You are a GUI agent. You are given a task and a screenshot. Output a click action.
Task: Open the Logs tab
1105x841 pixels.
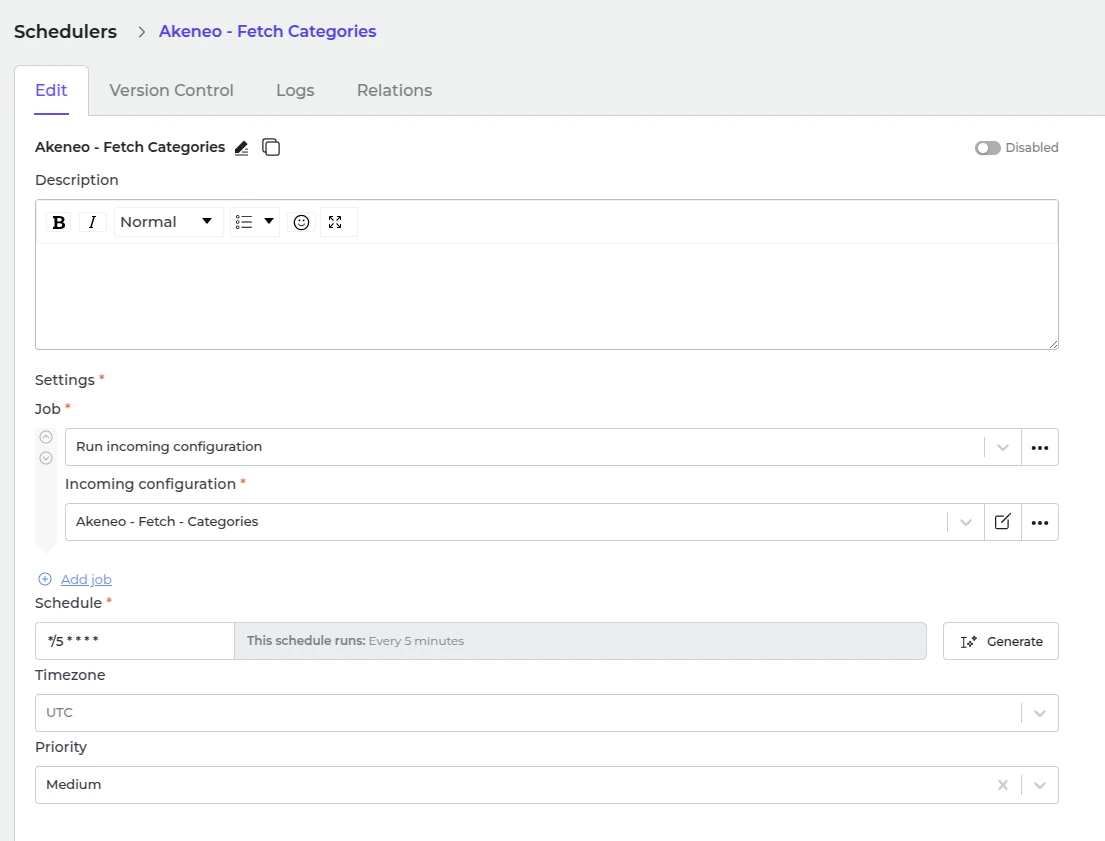tap(295, 90)
